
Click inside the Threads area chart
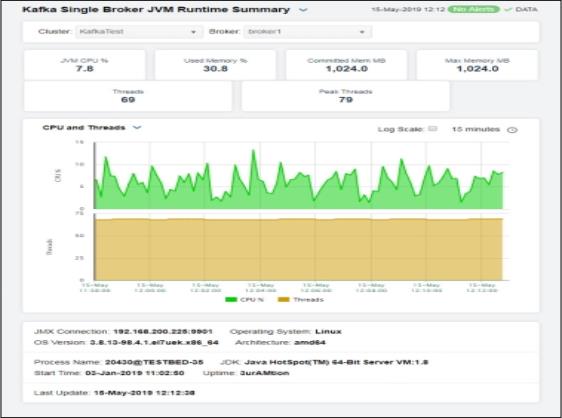point(299,249)
